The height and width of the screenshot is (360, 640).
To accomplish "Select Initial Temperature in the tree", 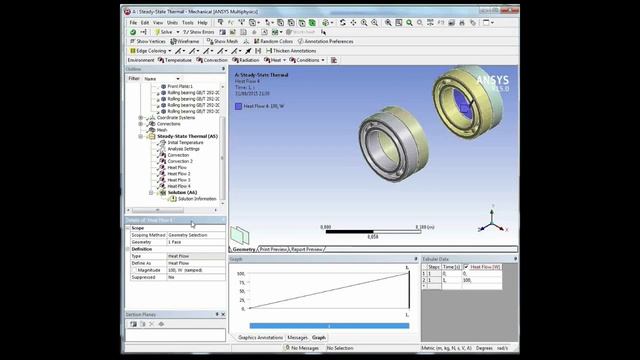I will point(185,142).
